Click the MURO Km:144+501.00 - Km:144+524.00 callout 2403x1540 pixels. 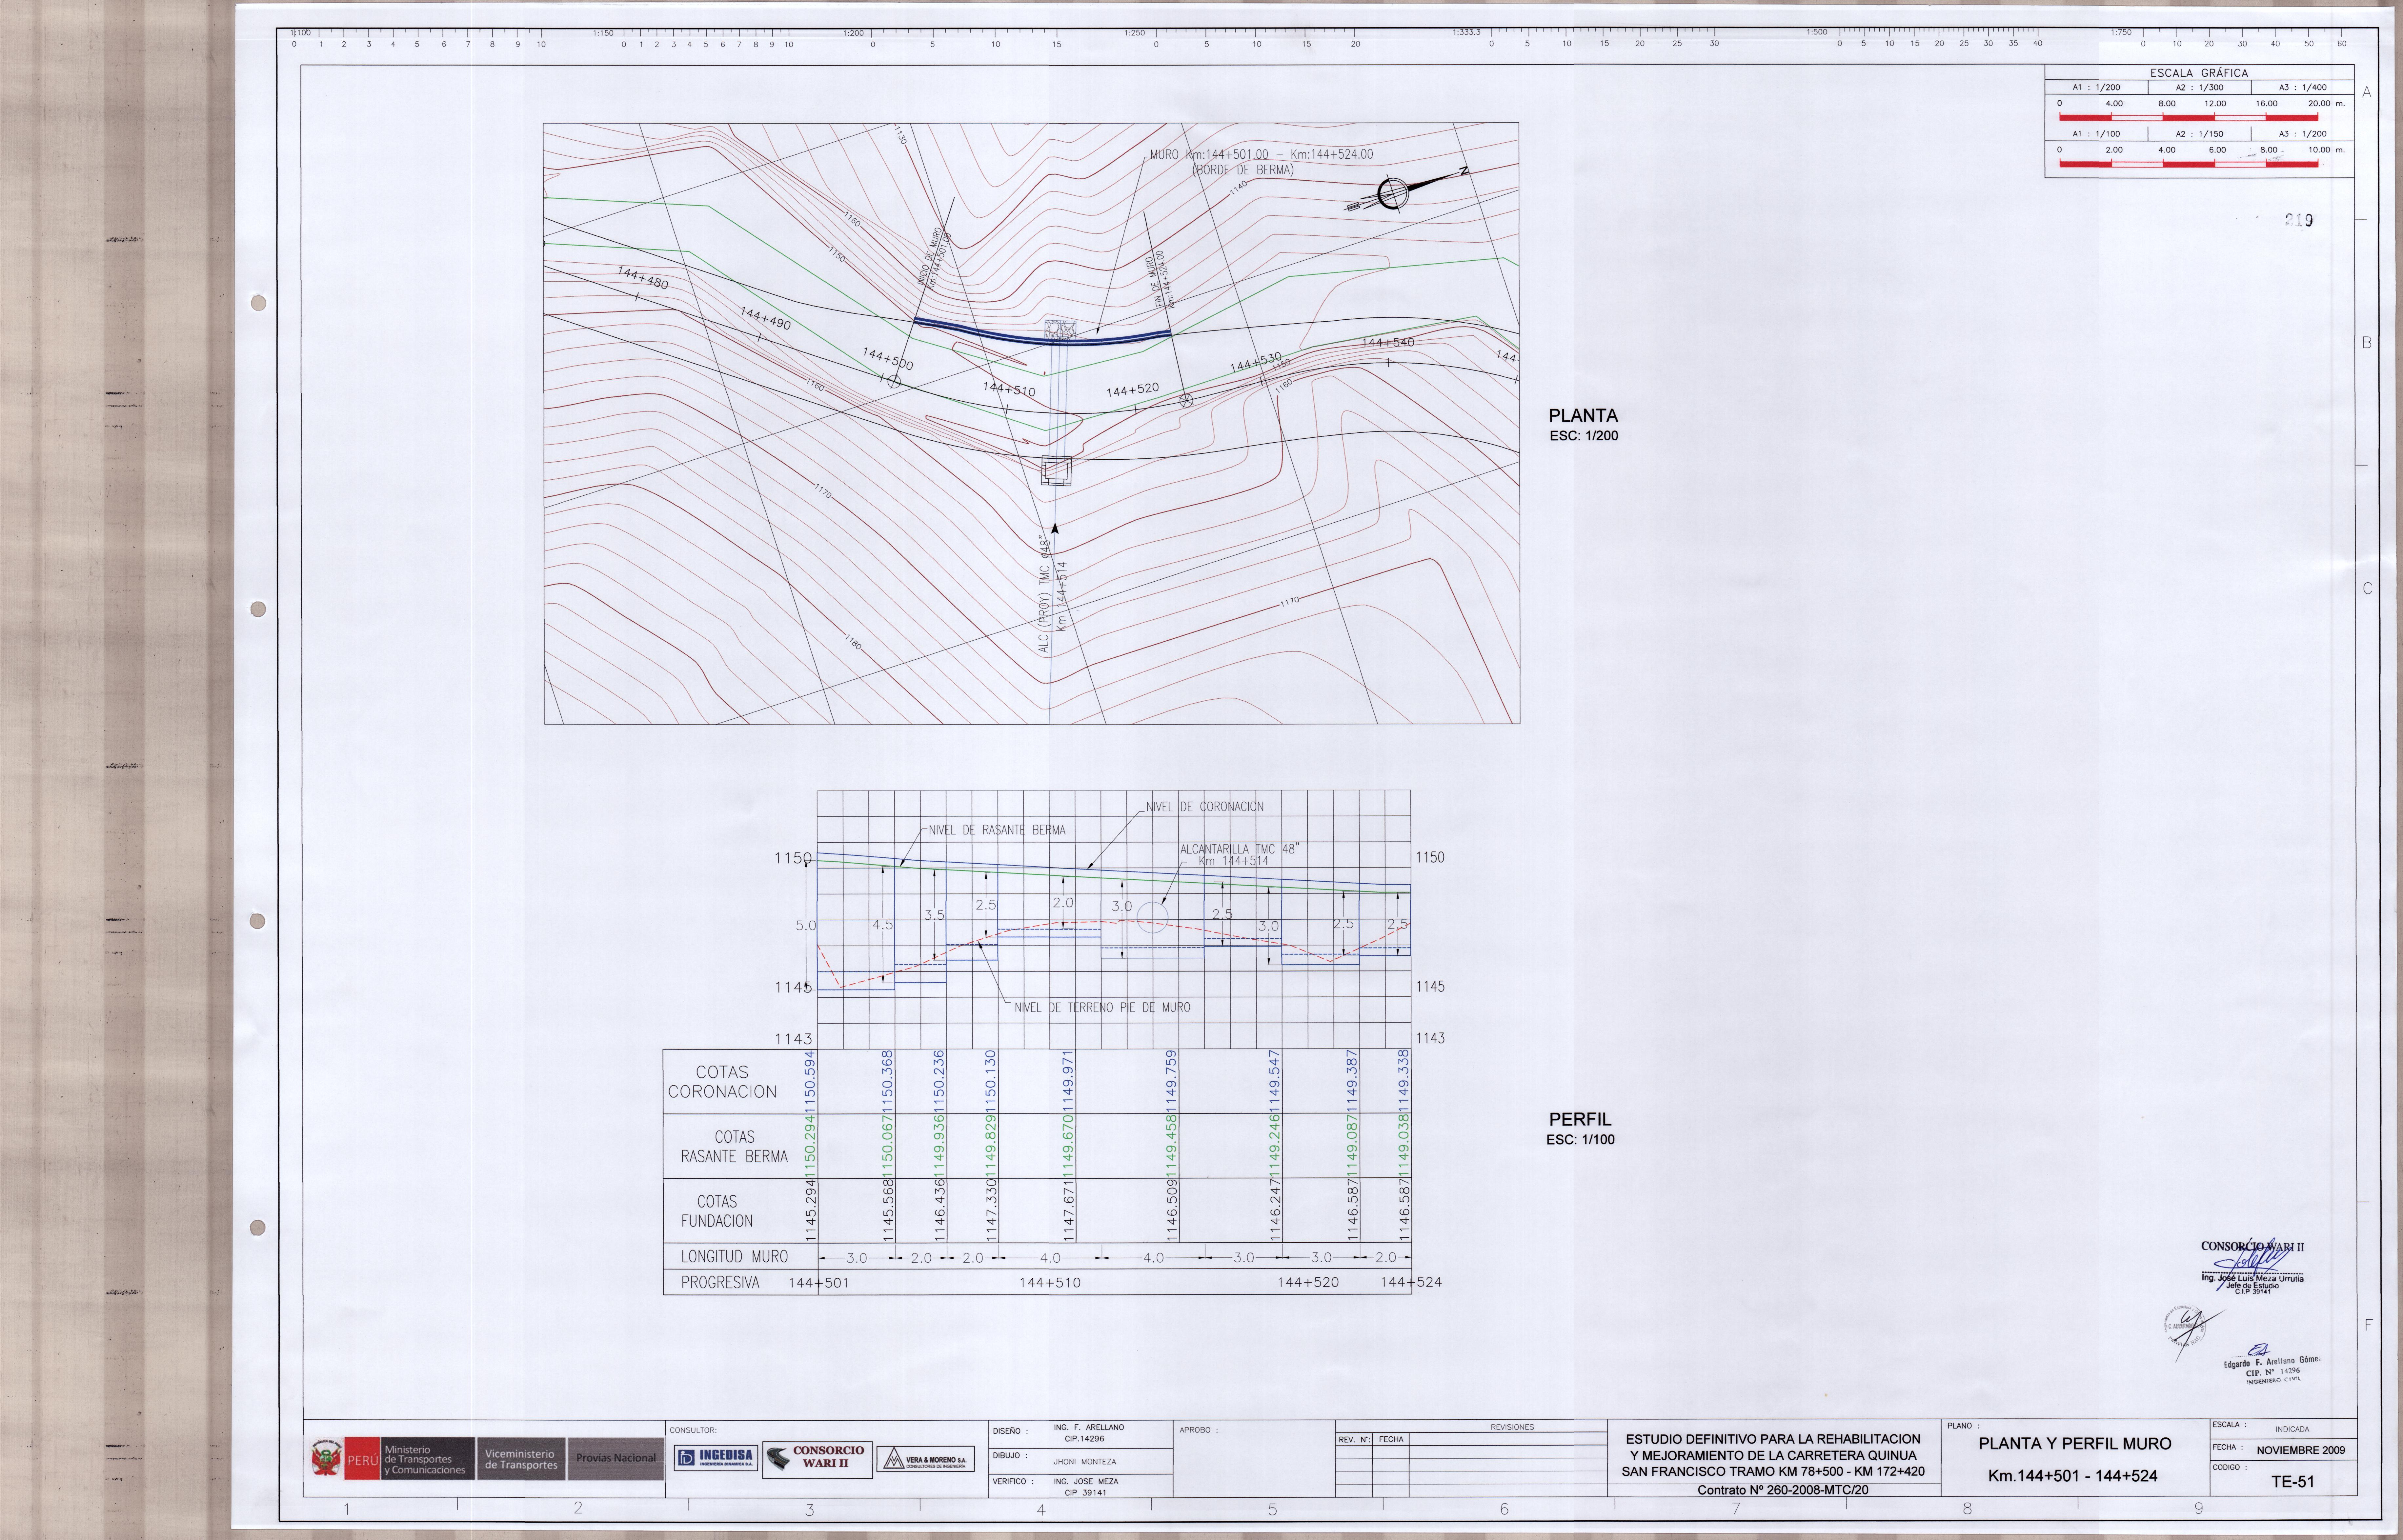[1261, 155]
